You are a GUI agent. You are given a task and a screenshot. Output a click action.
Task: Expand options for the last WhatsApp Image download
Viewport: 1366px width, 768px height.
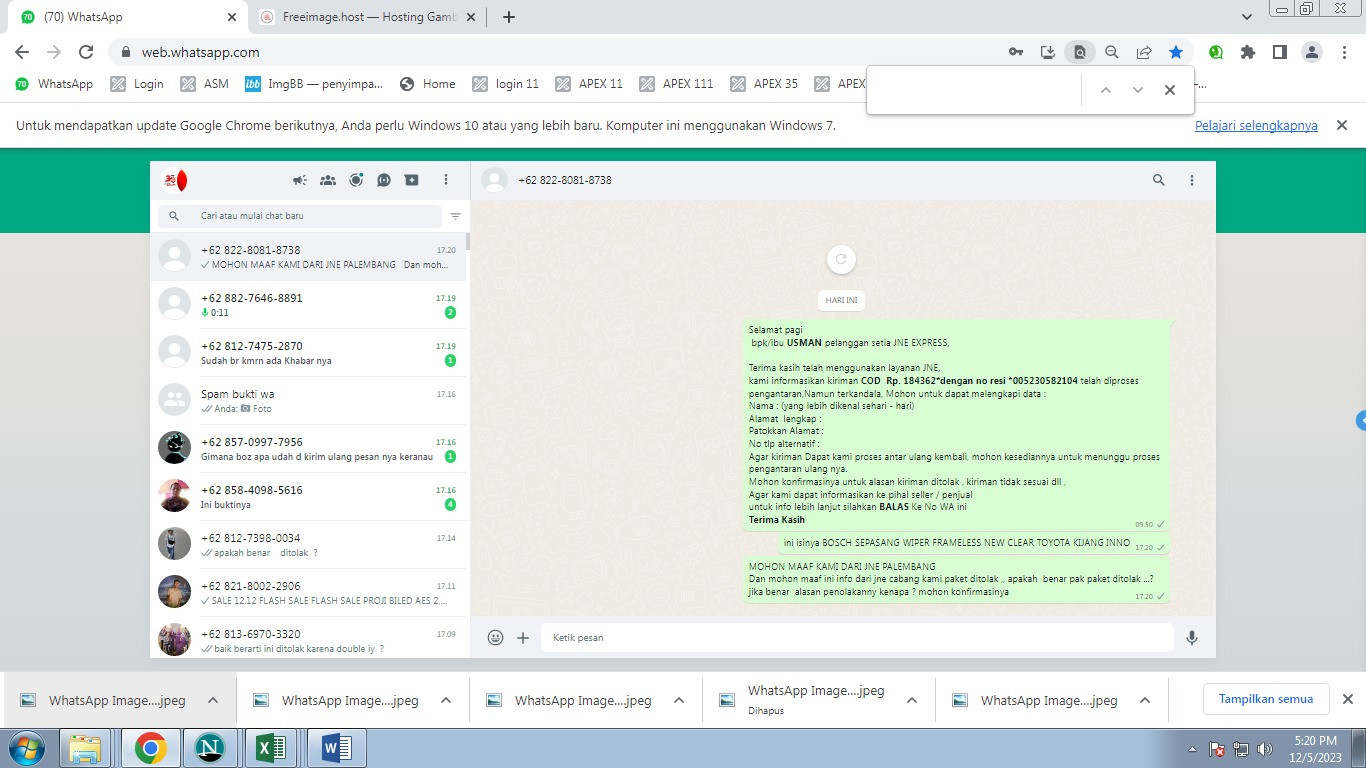1145,700
